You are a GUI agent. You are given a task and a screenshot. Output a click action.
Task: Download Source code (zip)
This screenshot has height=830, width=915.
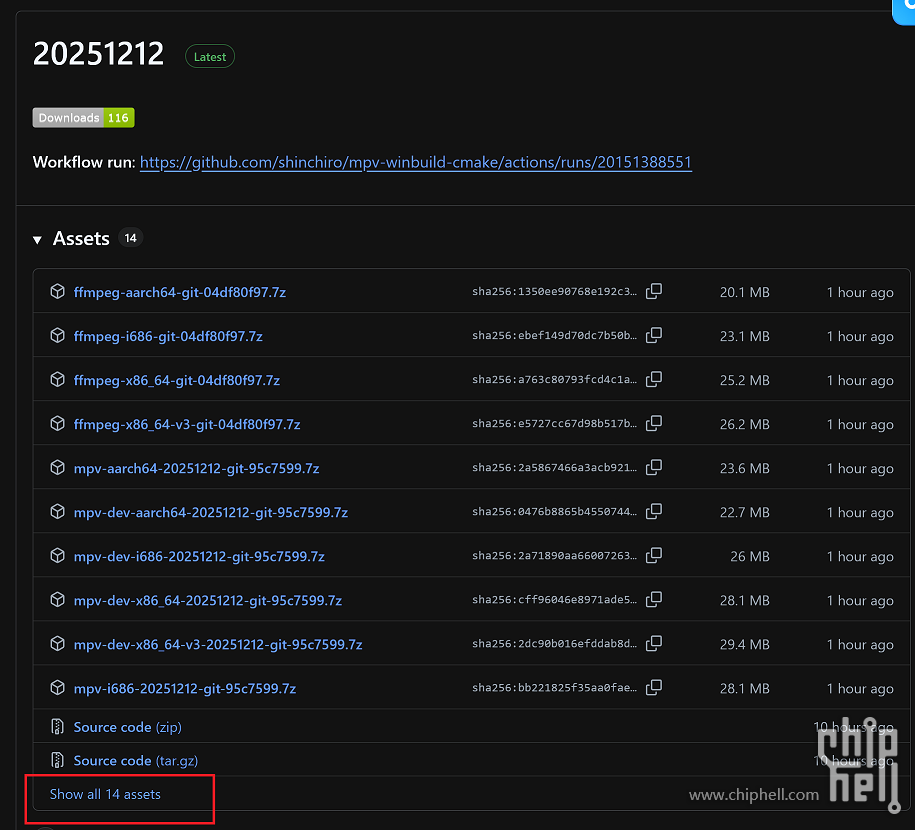coord(127,727)
